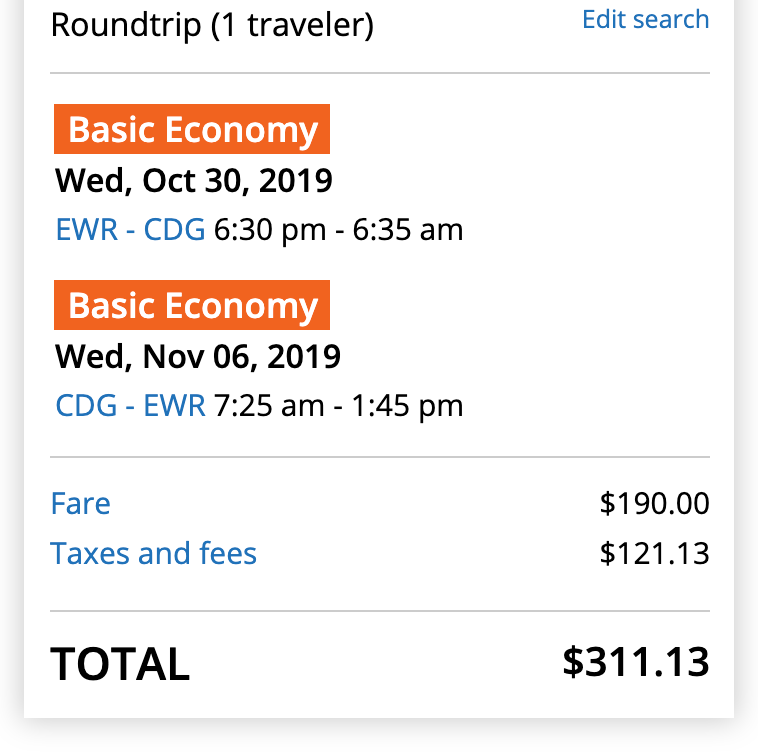
Task: Click the 6:35 am arrival time
Action: point(408,230)
